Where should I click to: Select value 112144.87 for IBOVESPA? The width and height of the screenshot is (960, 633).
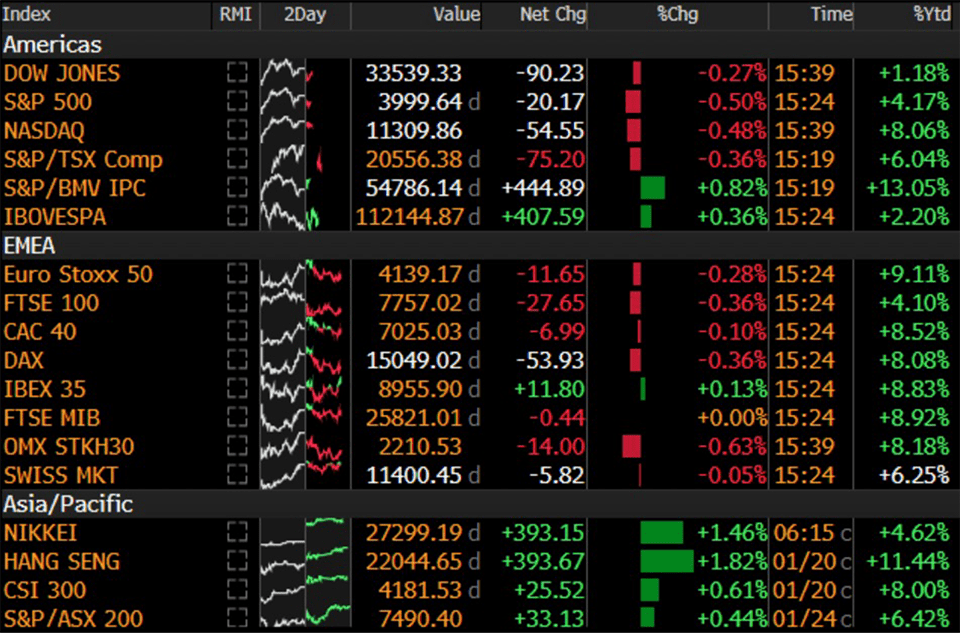410,217
